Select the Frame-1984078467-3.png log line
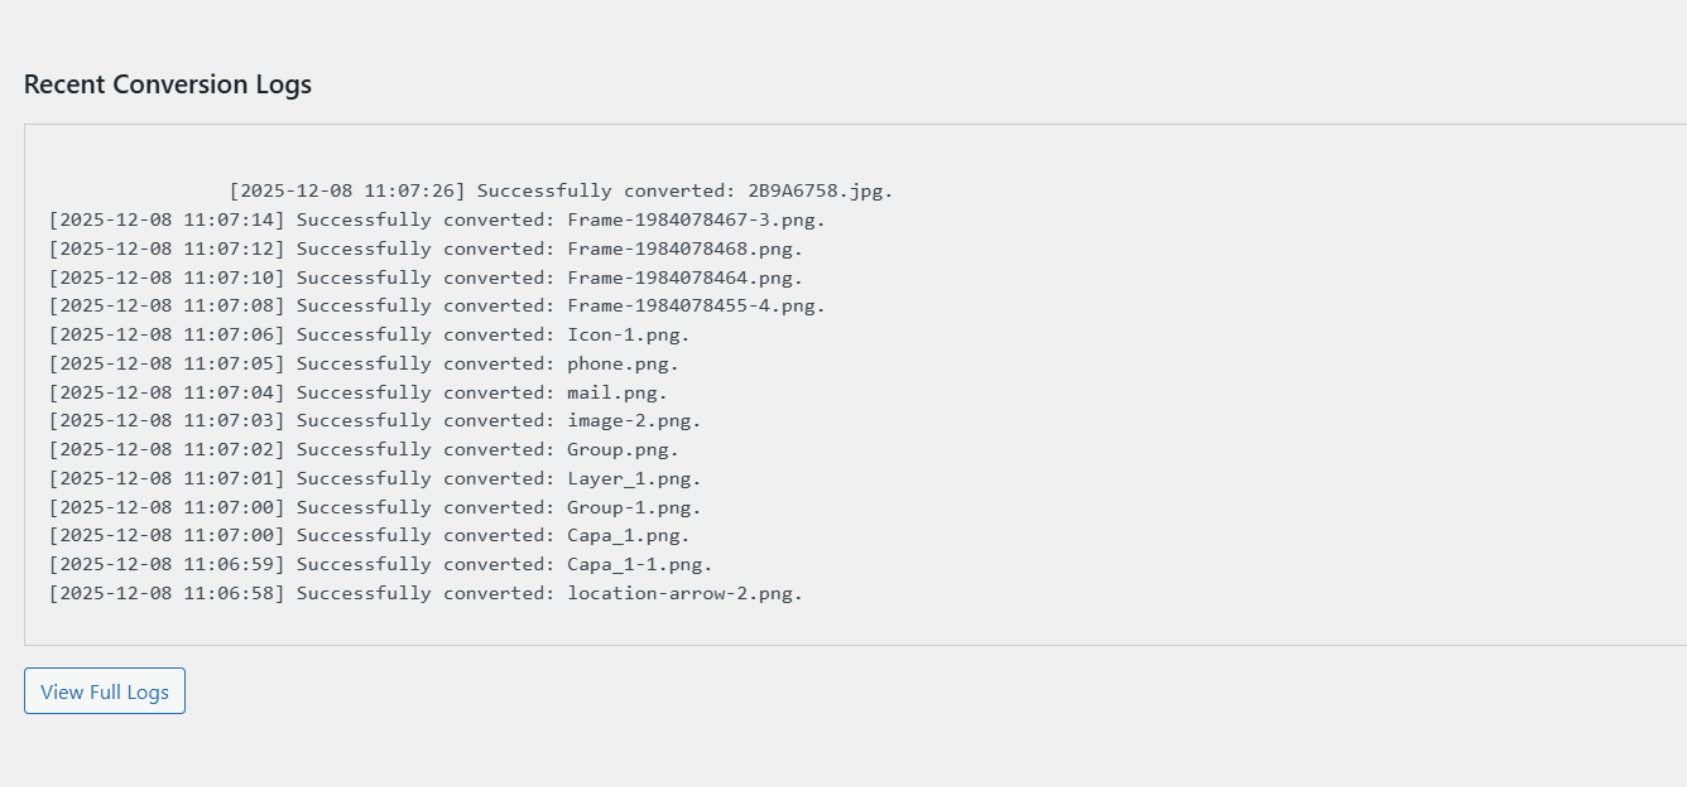The width and height of the screenshot is (1687, 787). click(437, 220)
